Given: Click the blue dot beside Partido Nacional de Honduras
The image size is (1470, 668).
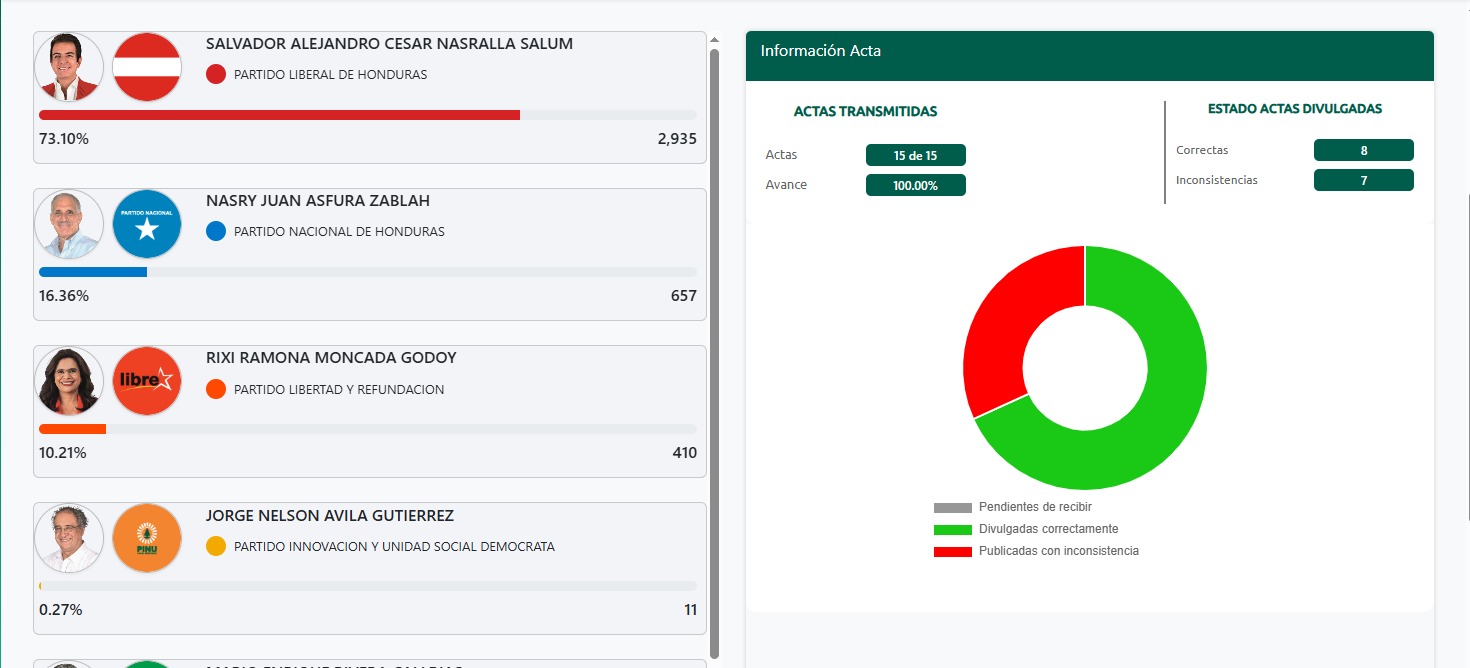Looking at the screenshot, I should coord(216,231).
